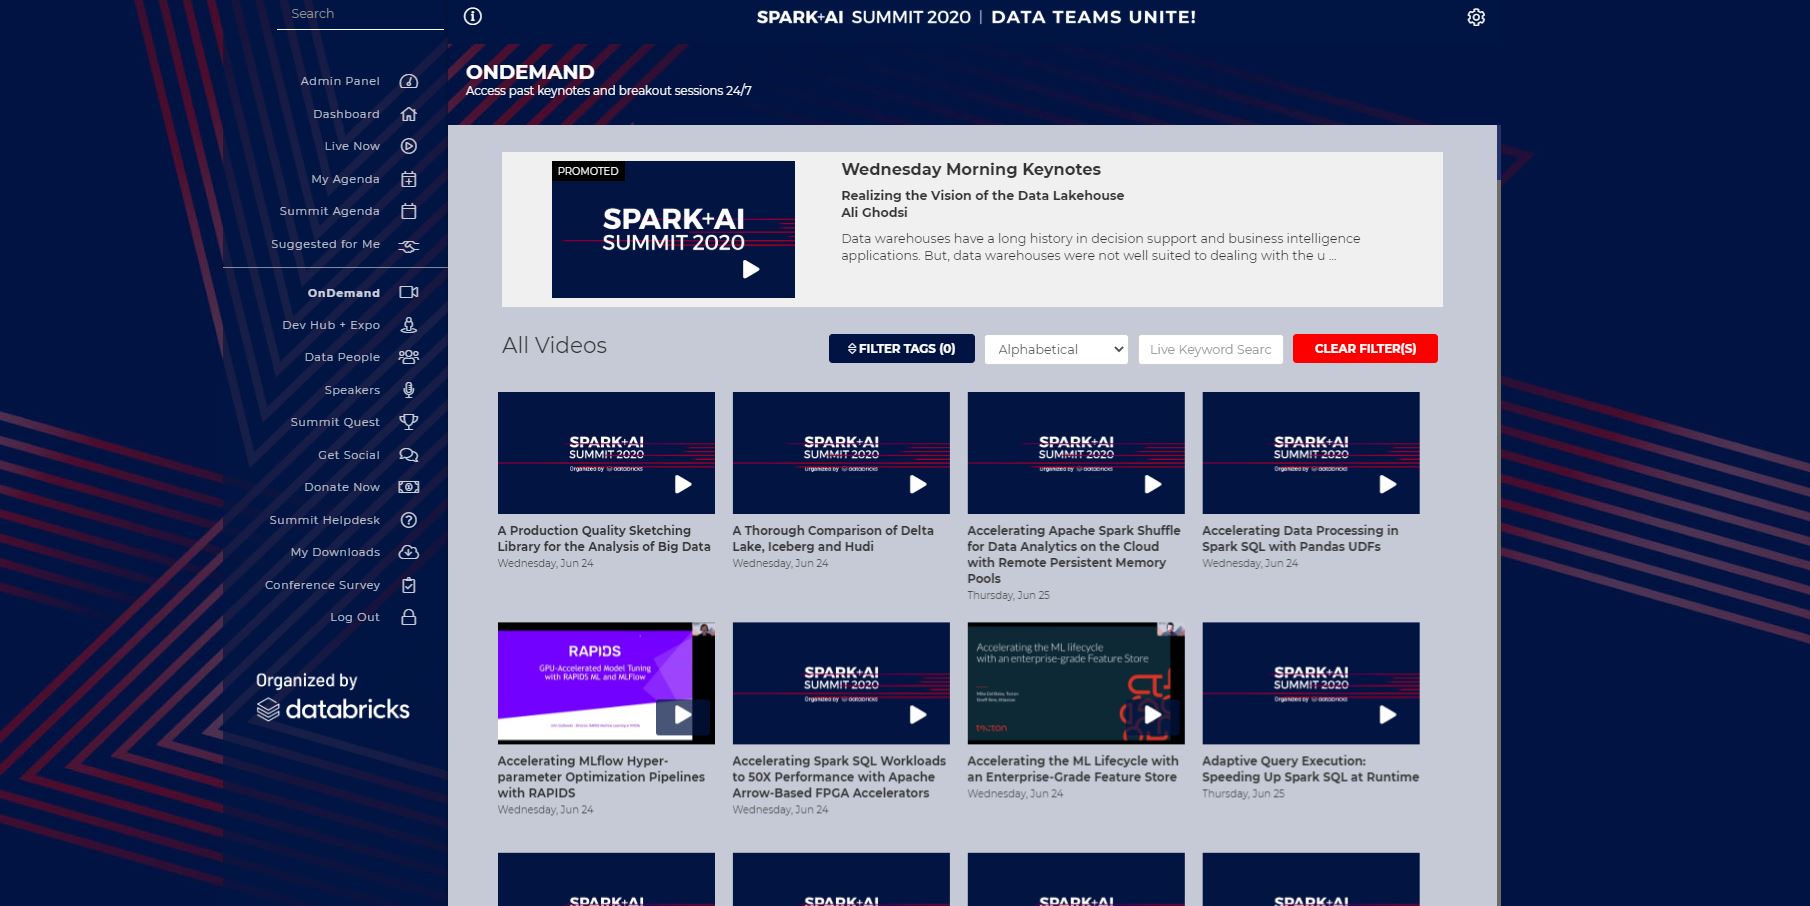
Task: Open Enterprise-Grade Feature Store video thumbnail
Action: tap(1076, 683)
